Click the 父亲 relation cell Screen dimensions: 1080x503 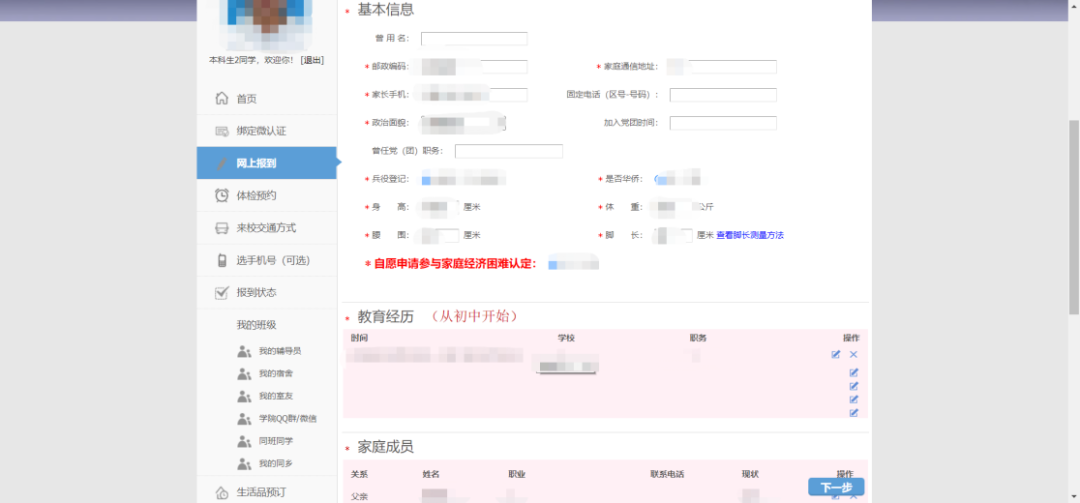coord(359,496)
